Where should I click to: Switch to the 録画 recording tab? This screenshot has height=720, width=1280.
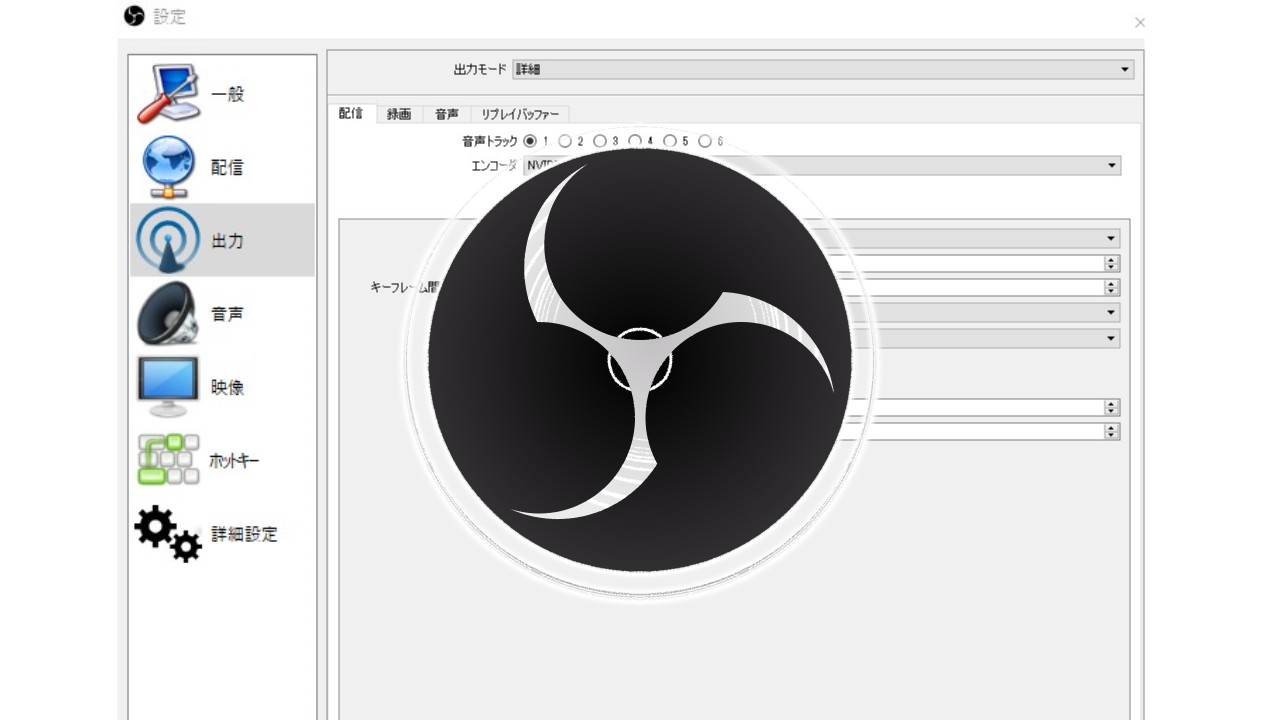click(399, 114)
